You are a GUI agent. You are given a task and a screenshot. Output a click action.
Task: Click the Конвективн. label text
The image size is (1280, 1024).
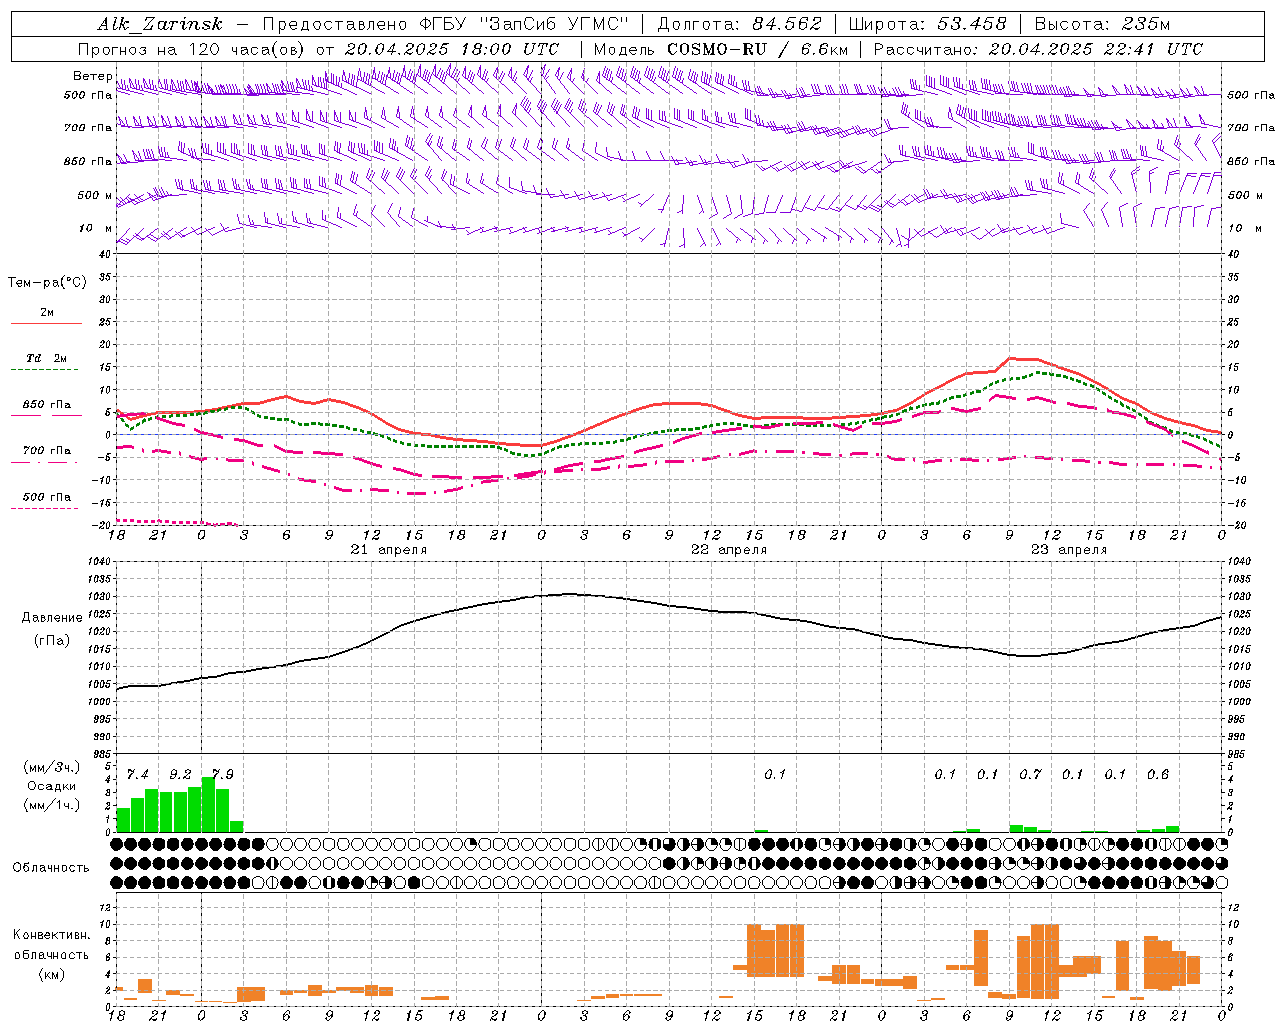[51, 935]
